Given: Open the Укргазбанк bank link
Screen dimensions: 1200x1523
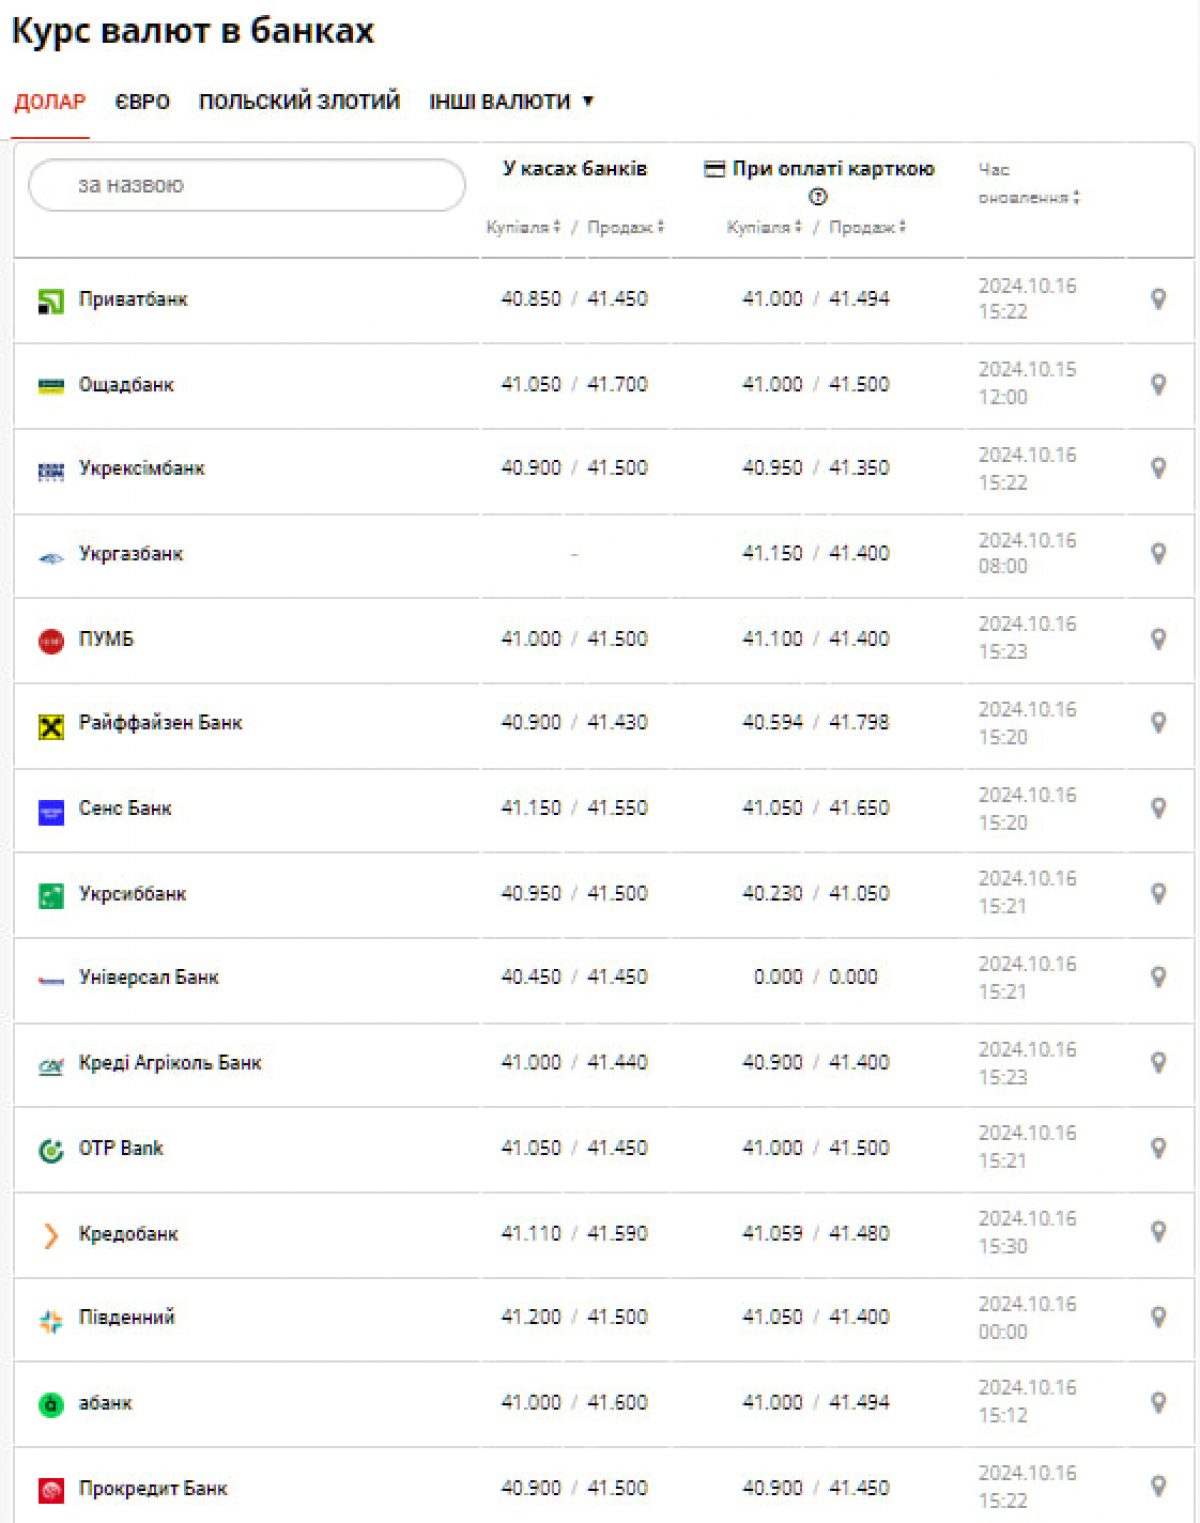Looking at the screenshot, I should 131,554.
